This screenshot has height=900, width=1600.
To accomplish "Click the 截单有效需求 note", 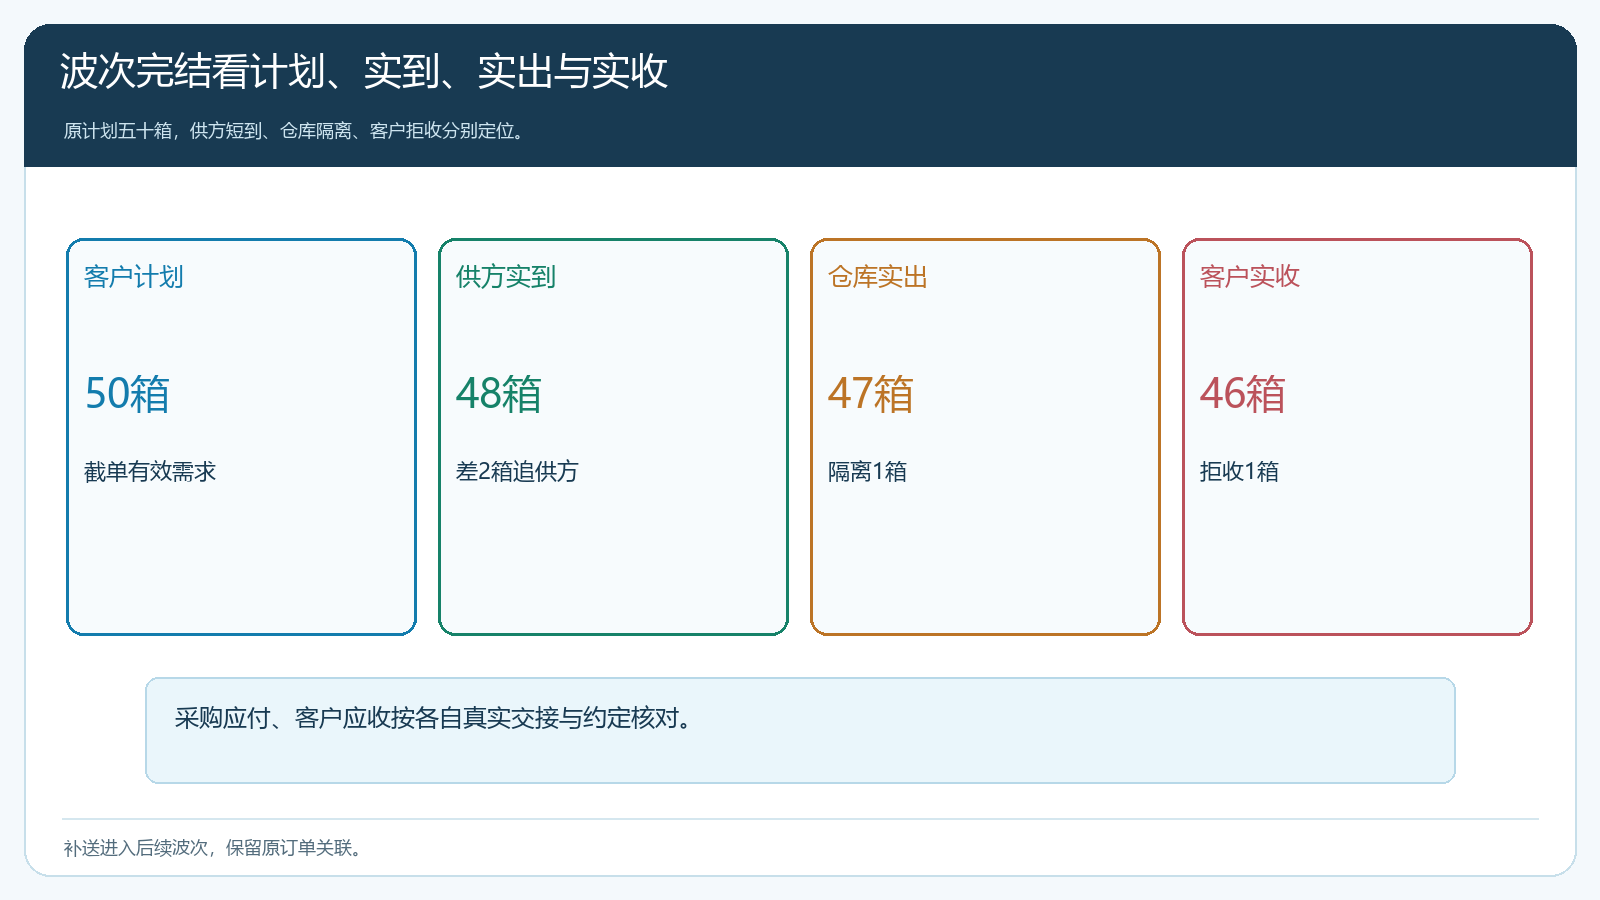I will [x=150, y=471].
